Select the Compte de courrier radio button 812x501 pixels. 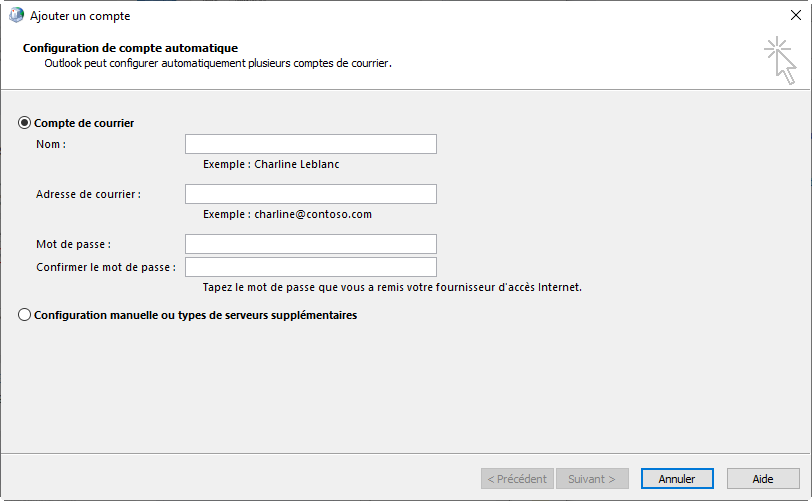pos(25,123)
